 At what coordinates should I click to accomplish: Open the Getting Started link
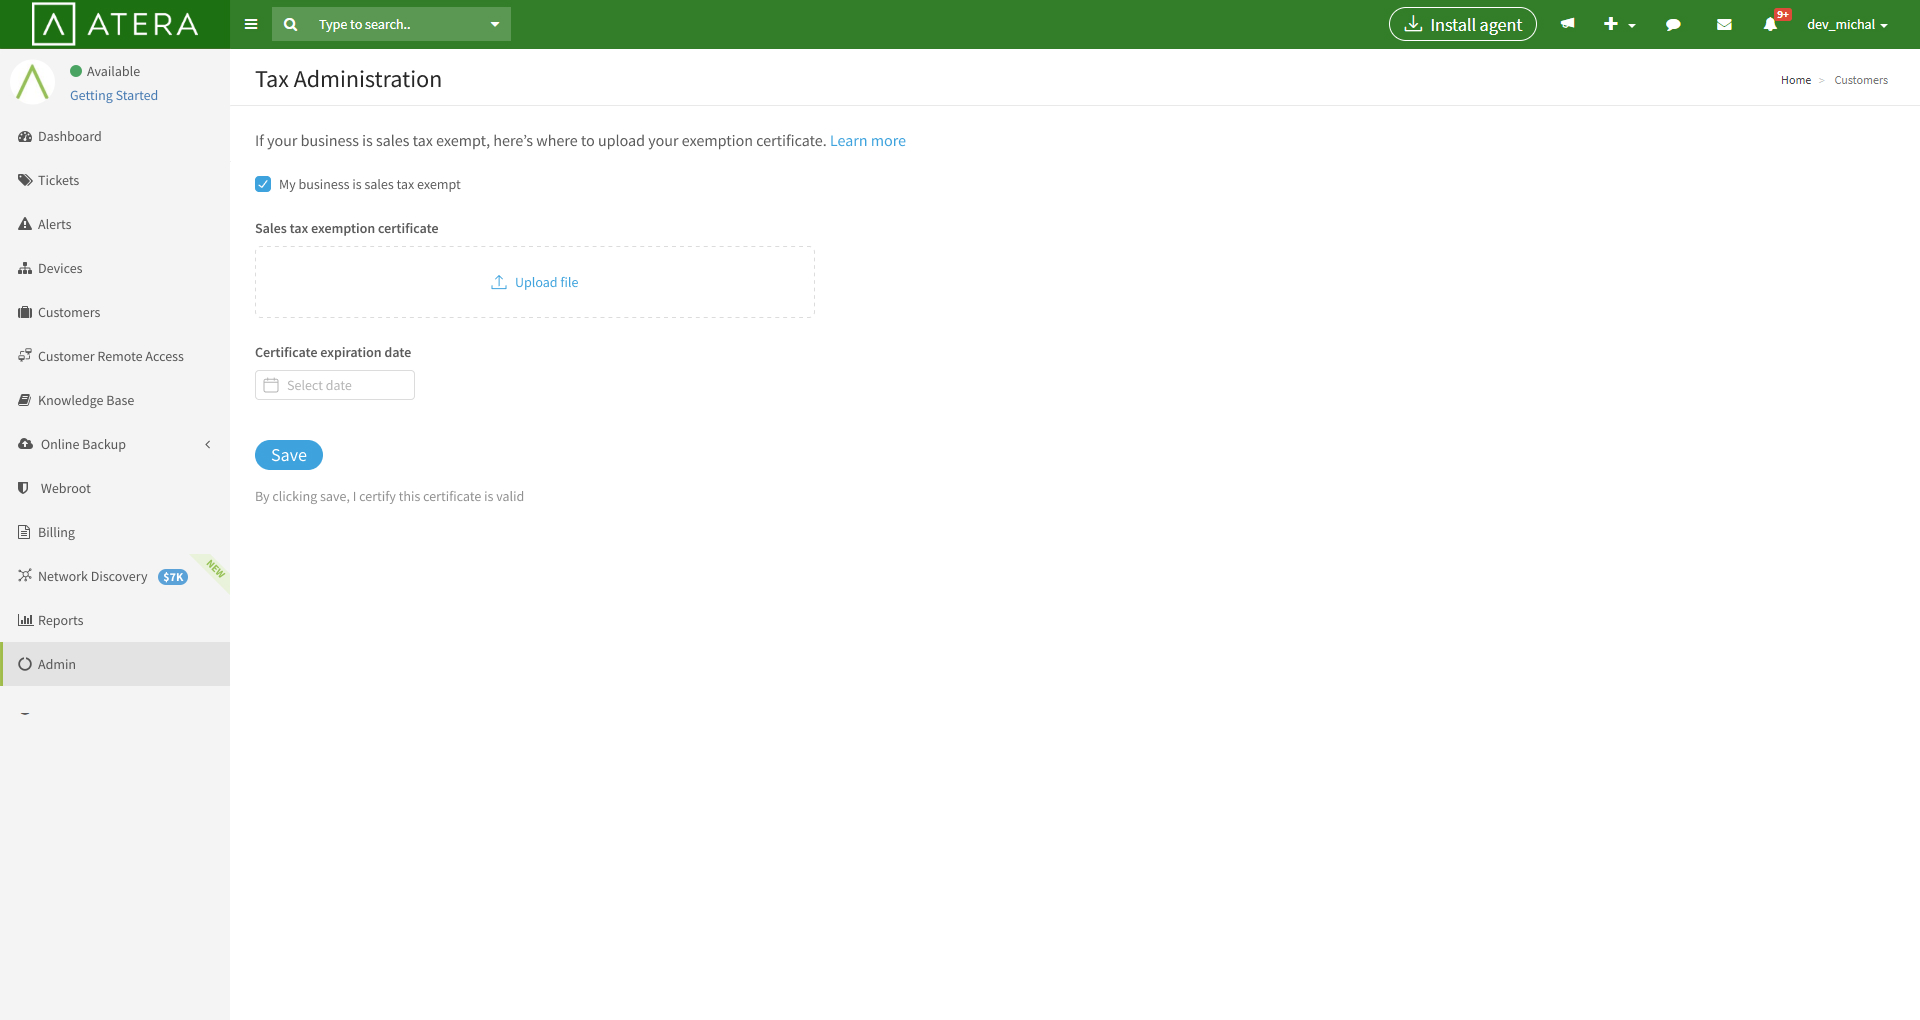click(114, 95)
